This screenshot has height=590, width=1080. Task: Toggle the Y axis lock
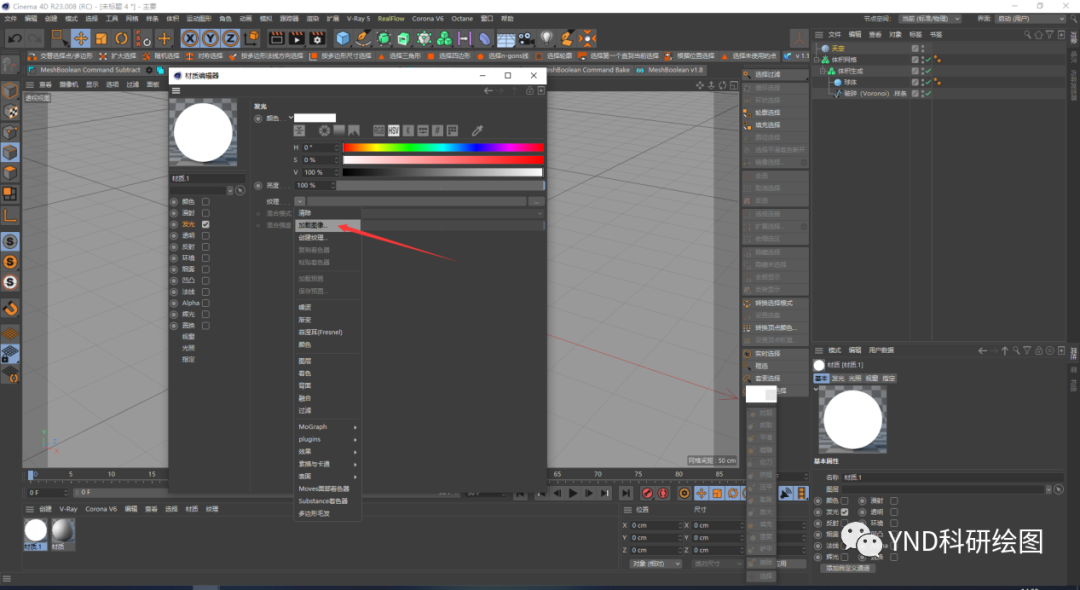[210, 39]
